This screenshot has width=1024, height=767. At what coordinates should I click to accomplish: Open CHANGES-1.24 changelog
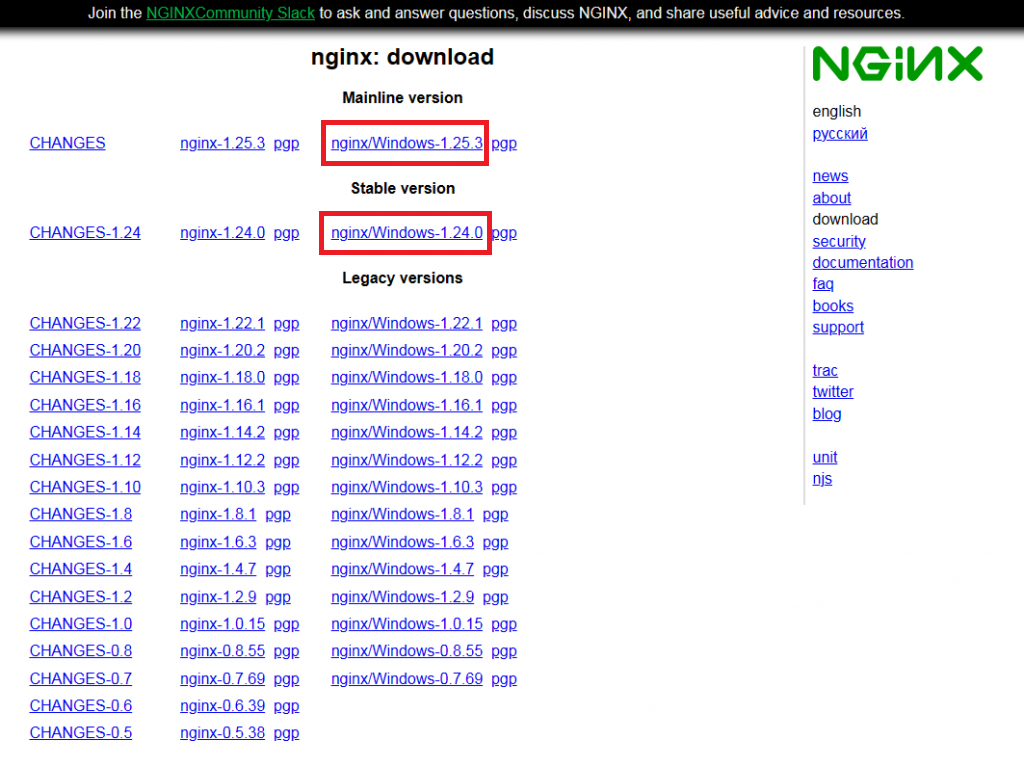(85, 233)
